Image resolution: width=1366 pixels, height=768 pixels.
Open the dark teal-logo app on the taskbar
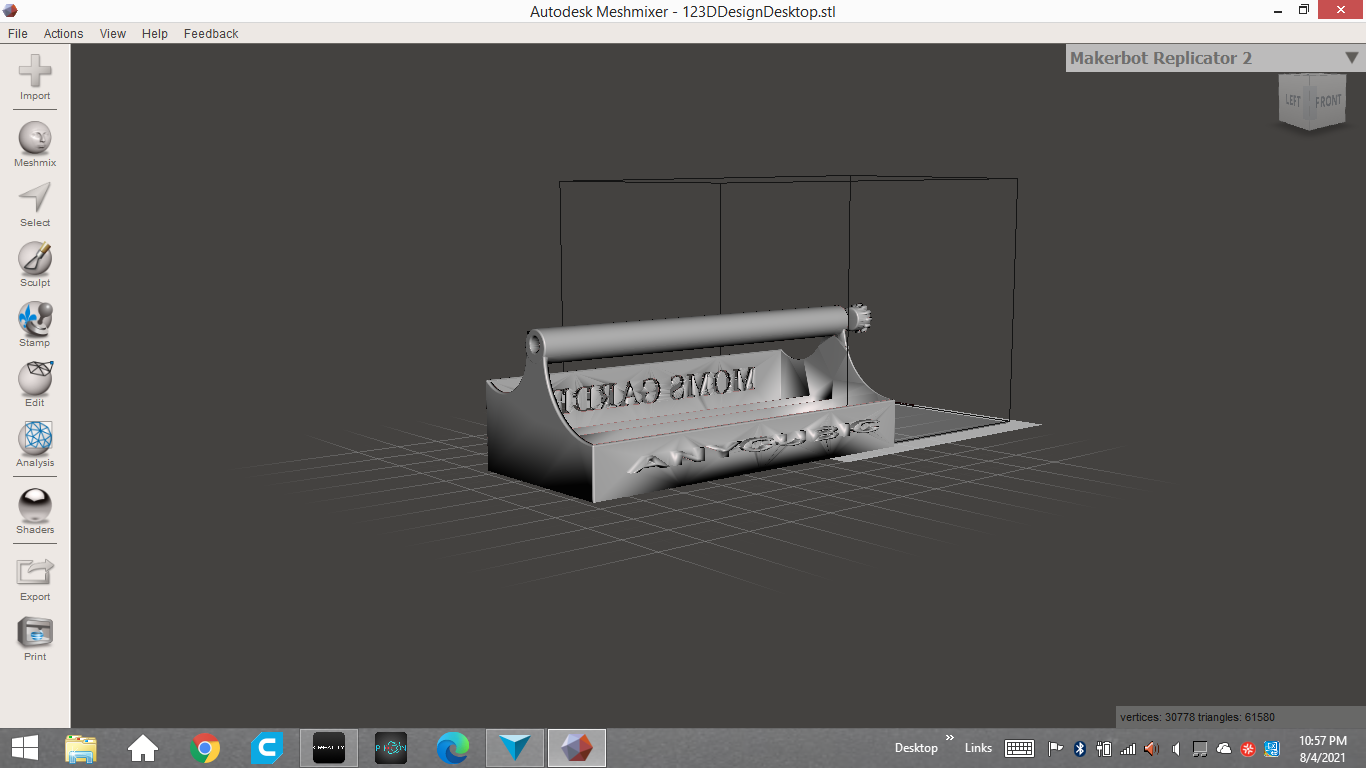pyautogui.click(x=391, y=747)
